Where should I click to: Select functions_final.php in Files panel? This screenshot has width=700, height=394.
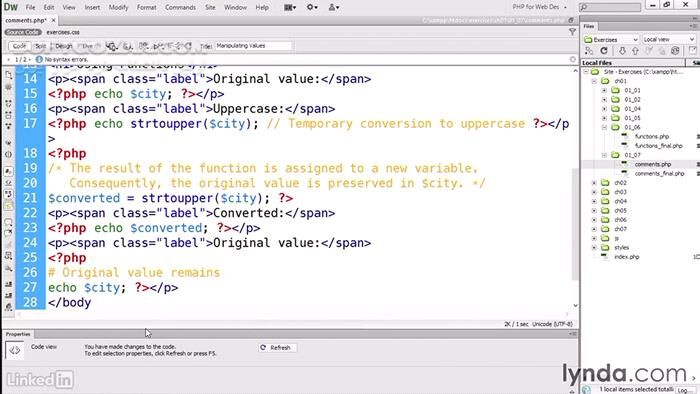pyautogui.click(x=658, y=146)
